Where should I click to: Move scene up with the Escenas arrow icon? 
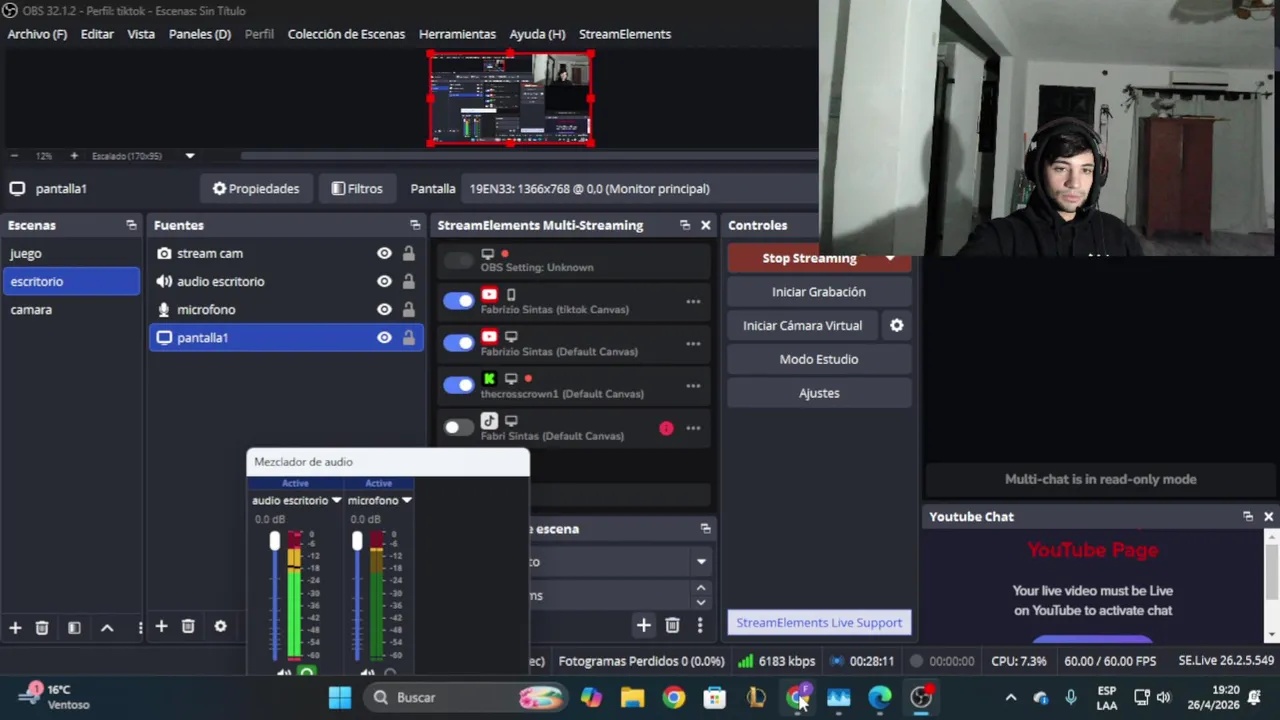107,627
